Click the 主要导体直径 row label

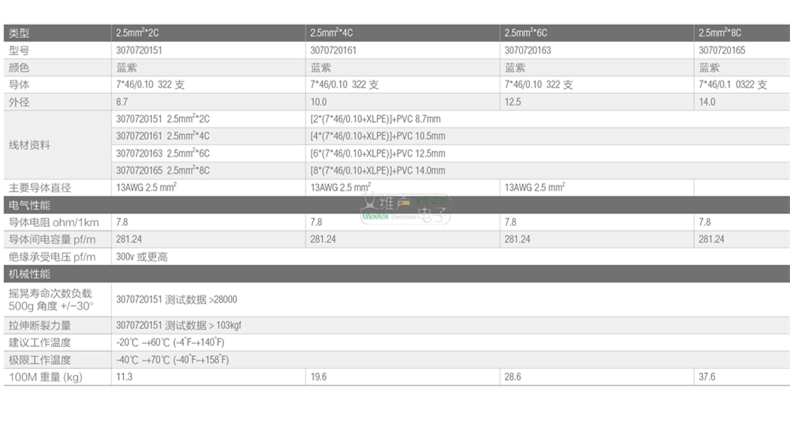pyautogui.click(x=40, y=188)
